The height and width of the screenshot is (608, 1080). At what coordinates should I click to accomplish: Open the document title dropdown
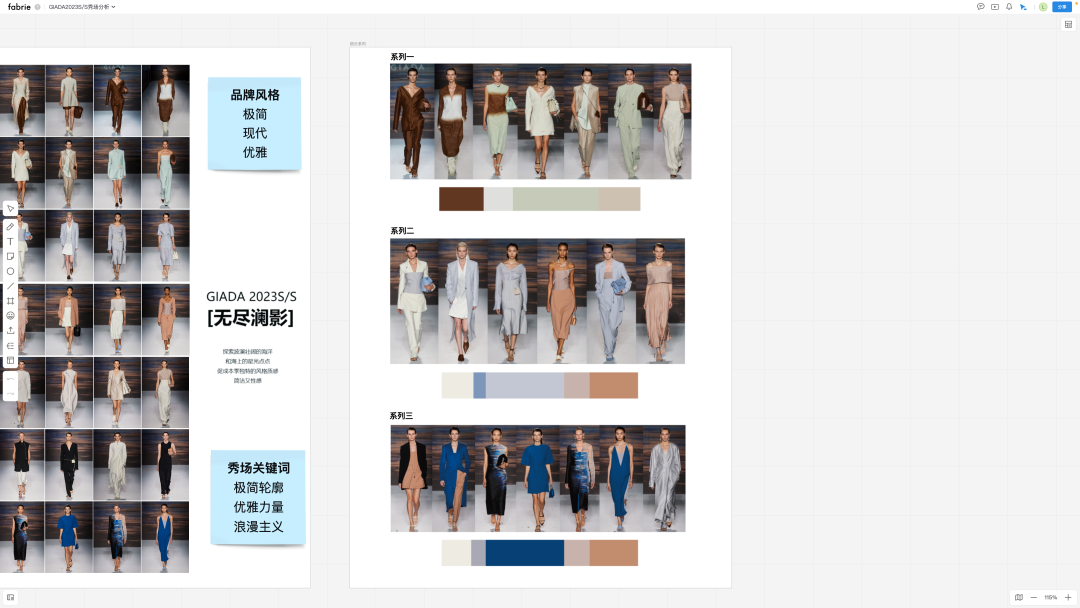82,7
